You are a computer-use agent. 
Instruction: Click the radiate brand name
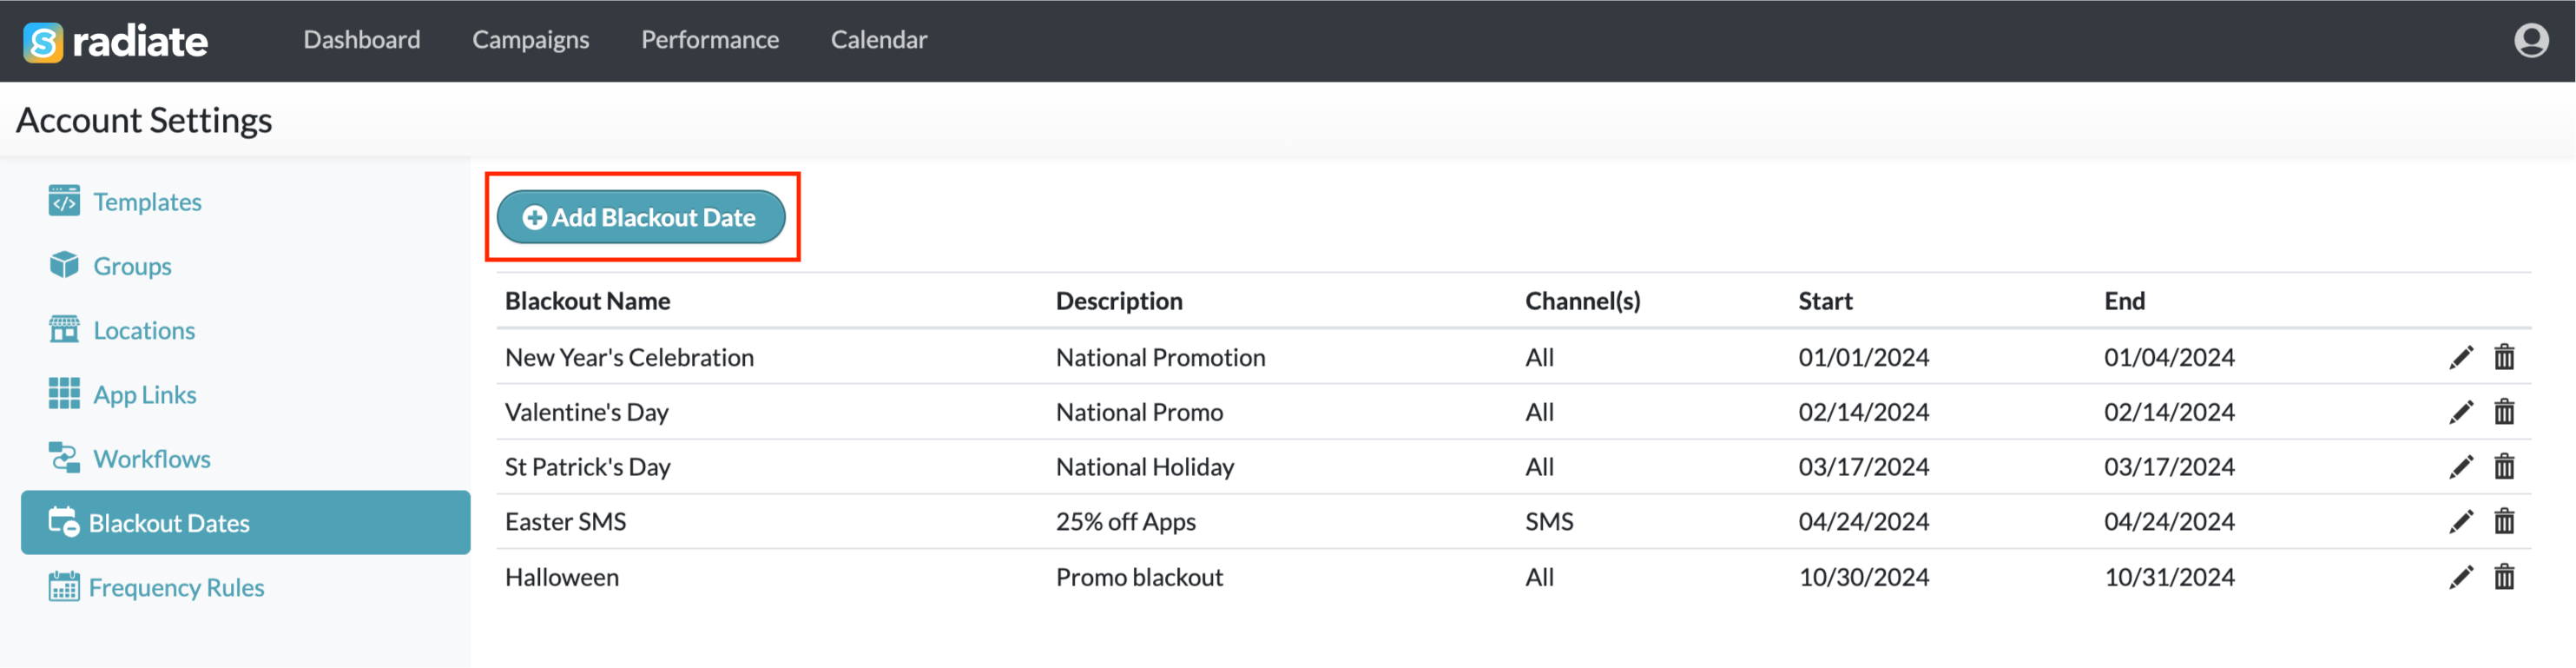[x=140, y=42]
